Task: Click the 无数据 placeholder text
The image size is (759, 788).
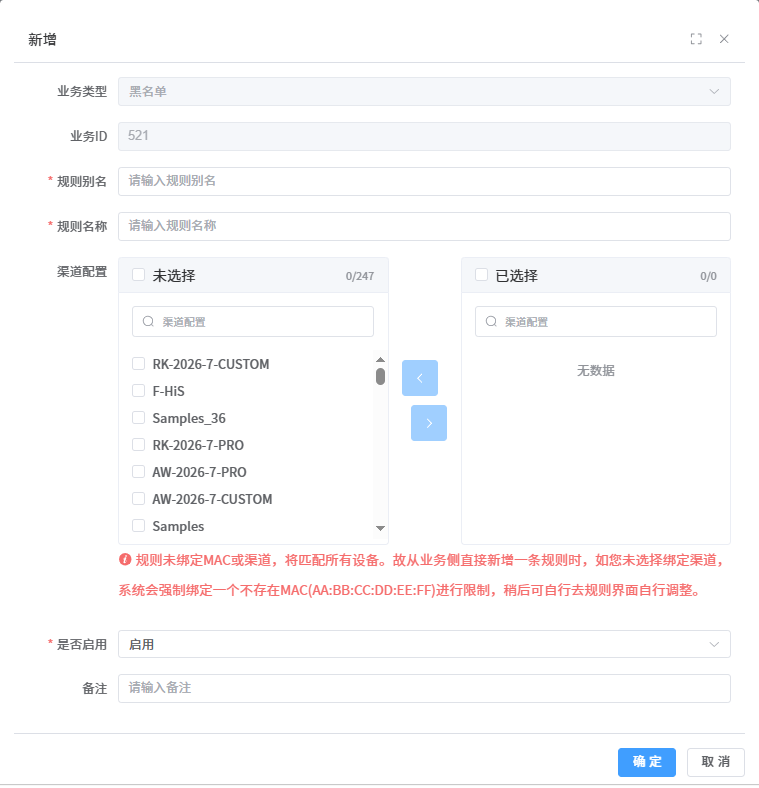Action: 596,371
